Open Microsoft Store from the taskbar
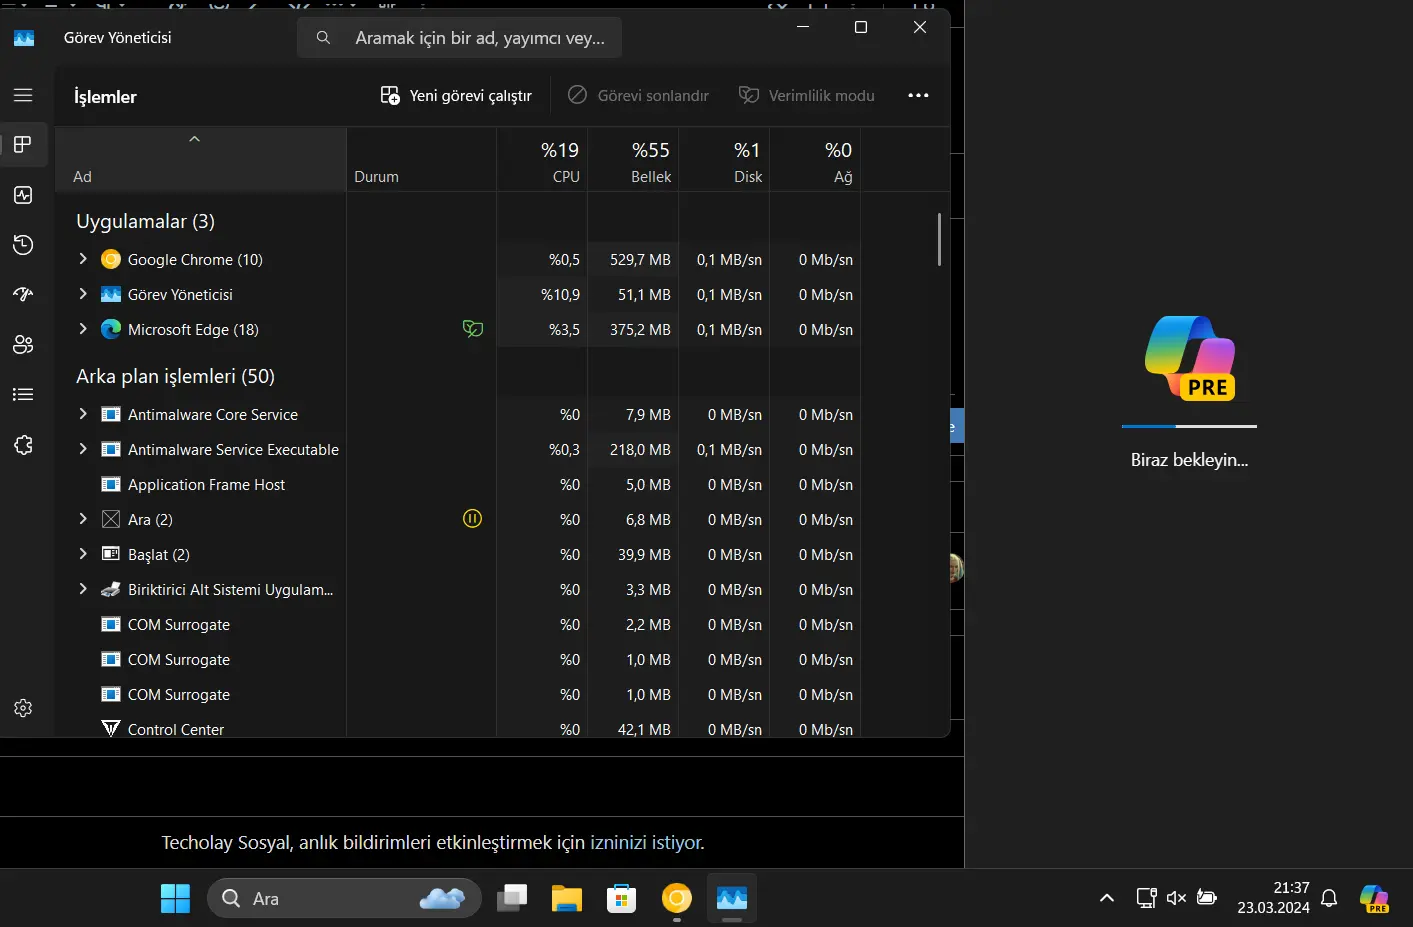This screenshot has height=927, width=1413. (x=621, y=898)
